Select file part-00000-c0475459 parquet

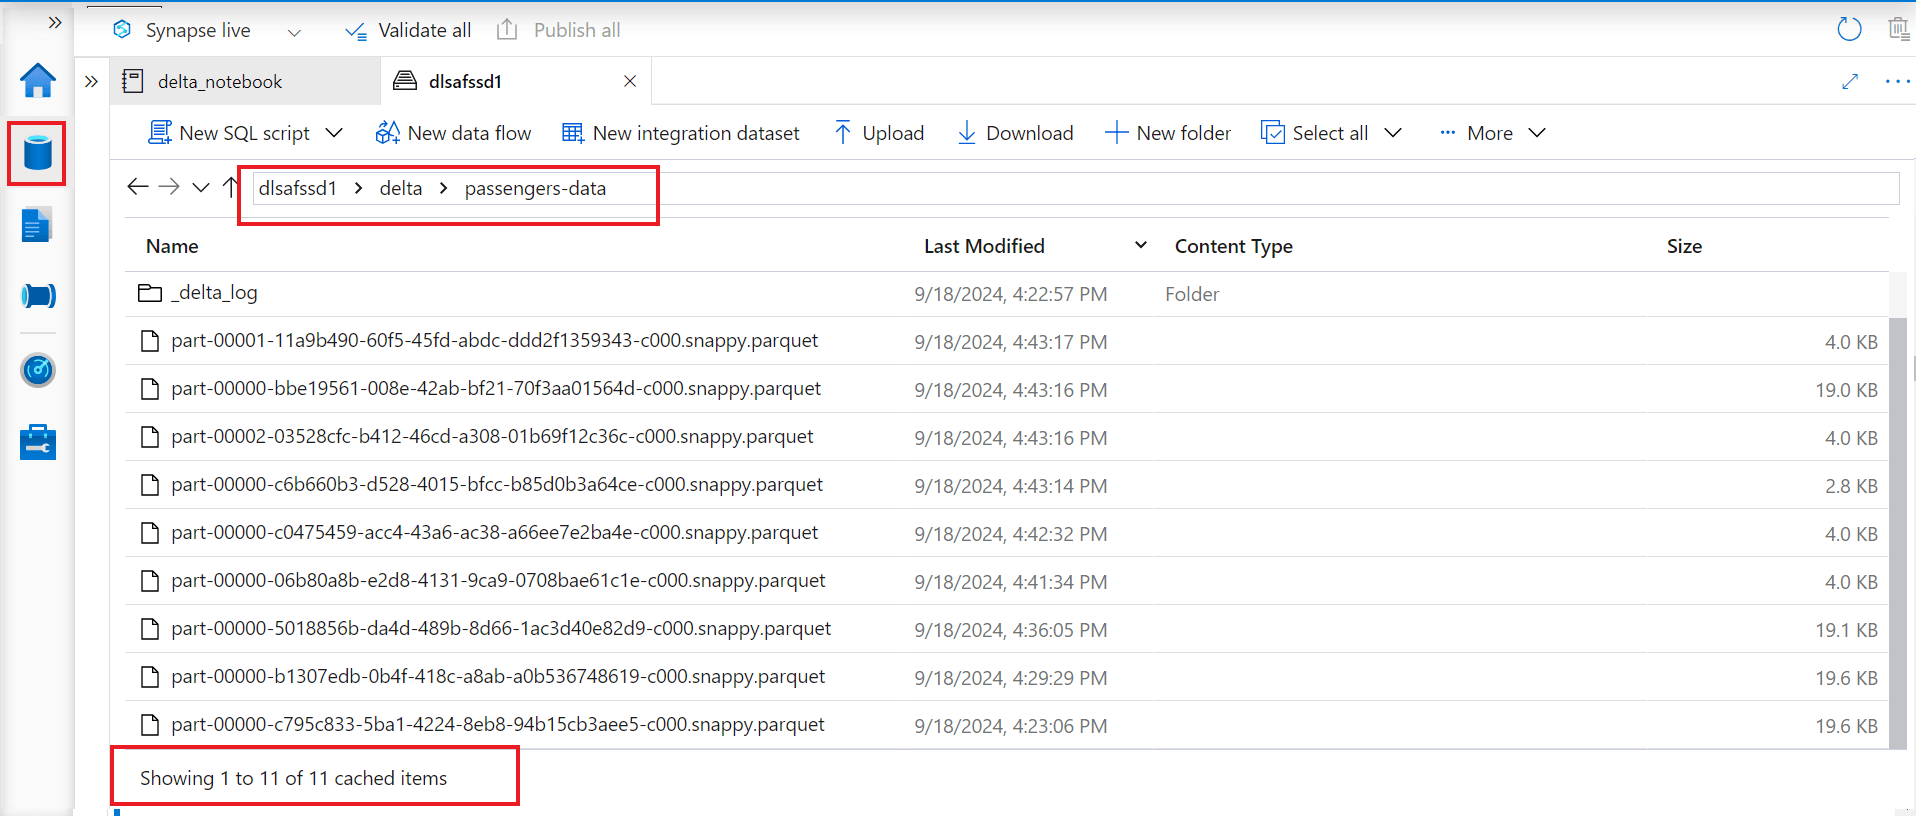point(494,533)
